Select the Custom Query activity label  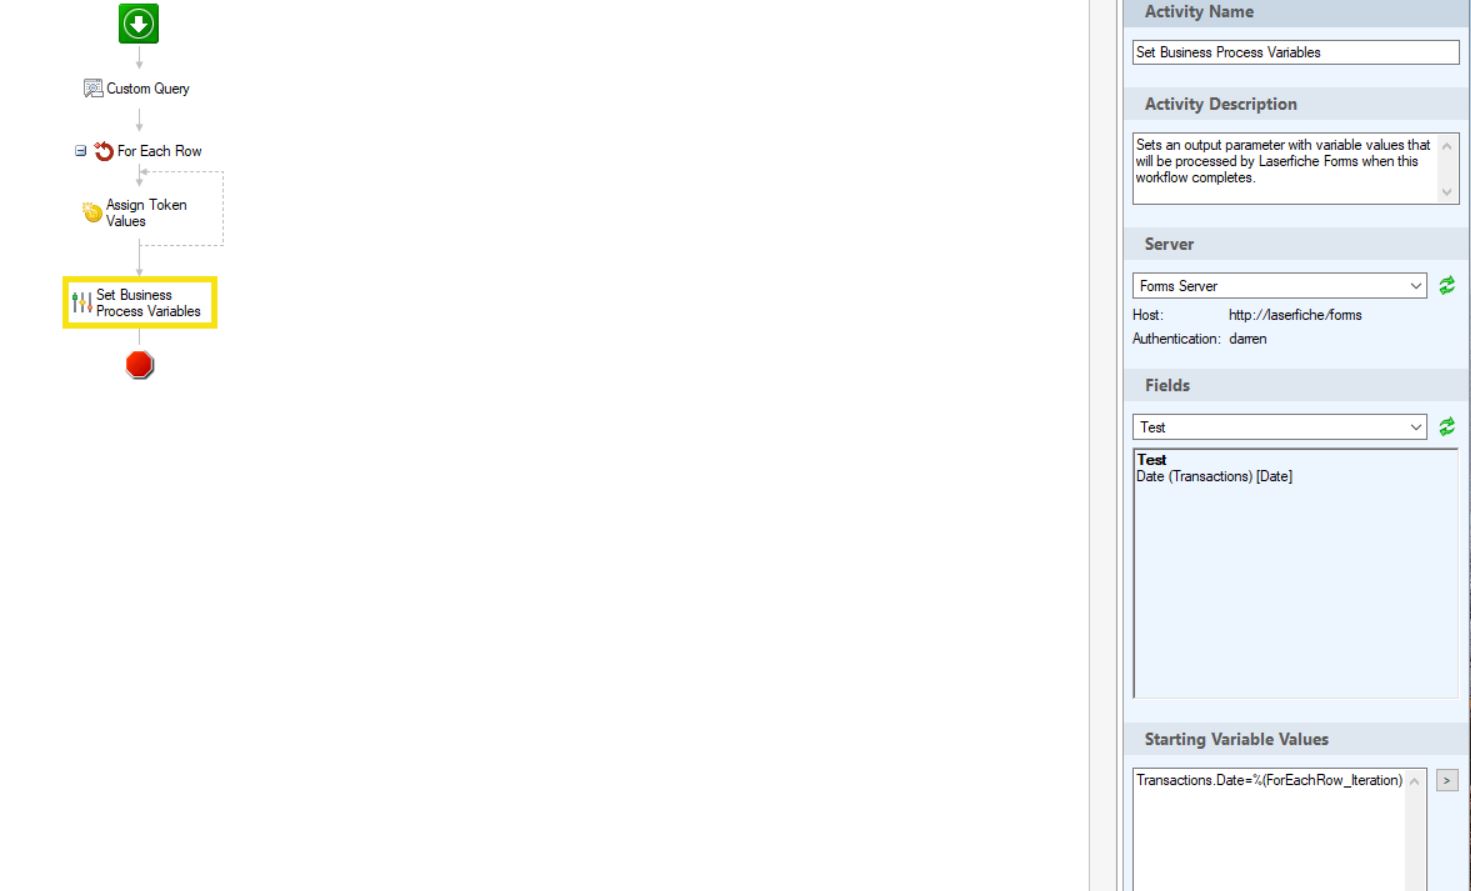pyautogui.click(x=148, y=88)
